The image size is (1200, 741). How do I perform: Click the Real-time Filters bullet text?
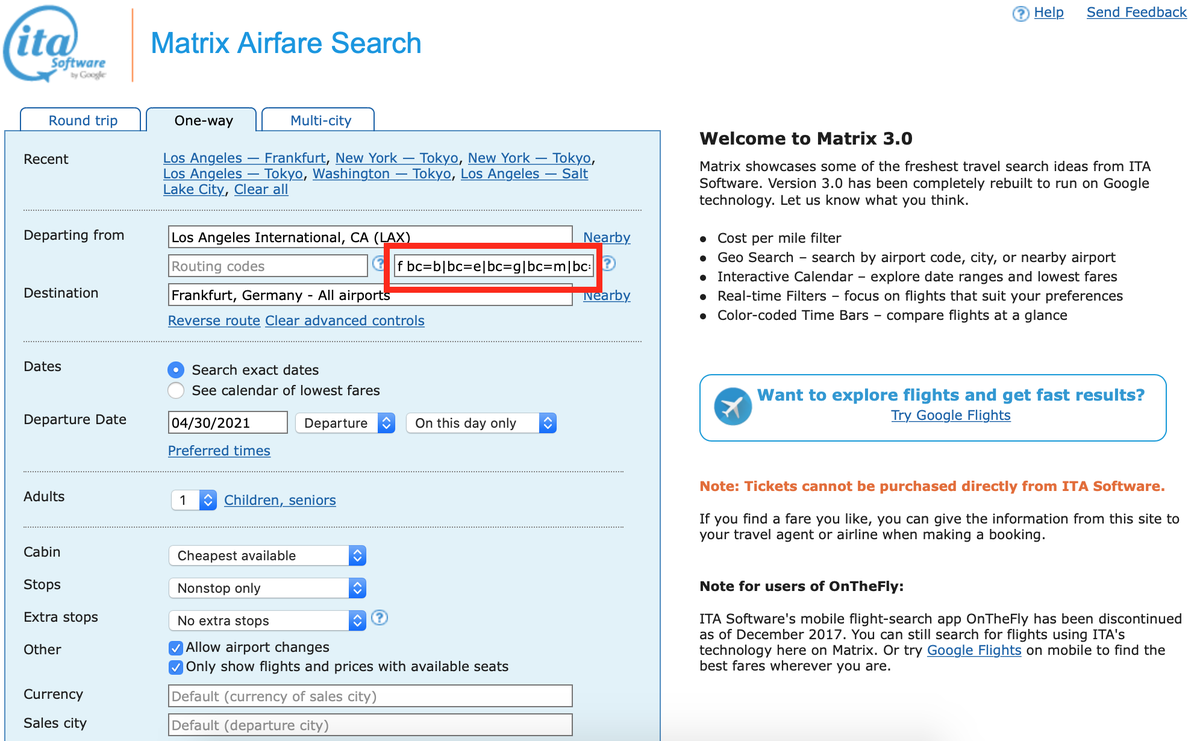[920, 296]
